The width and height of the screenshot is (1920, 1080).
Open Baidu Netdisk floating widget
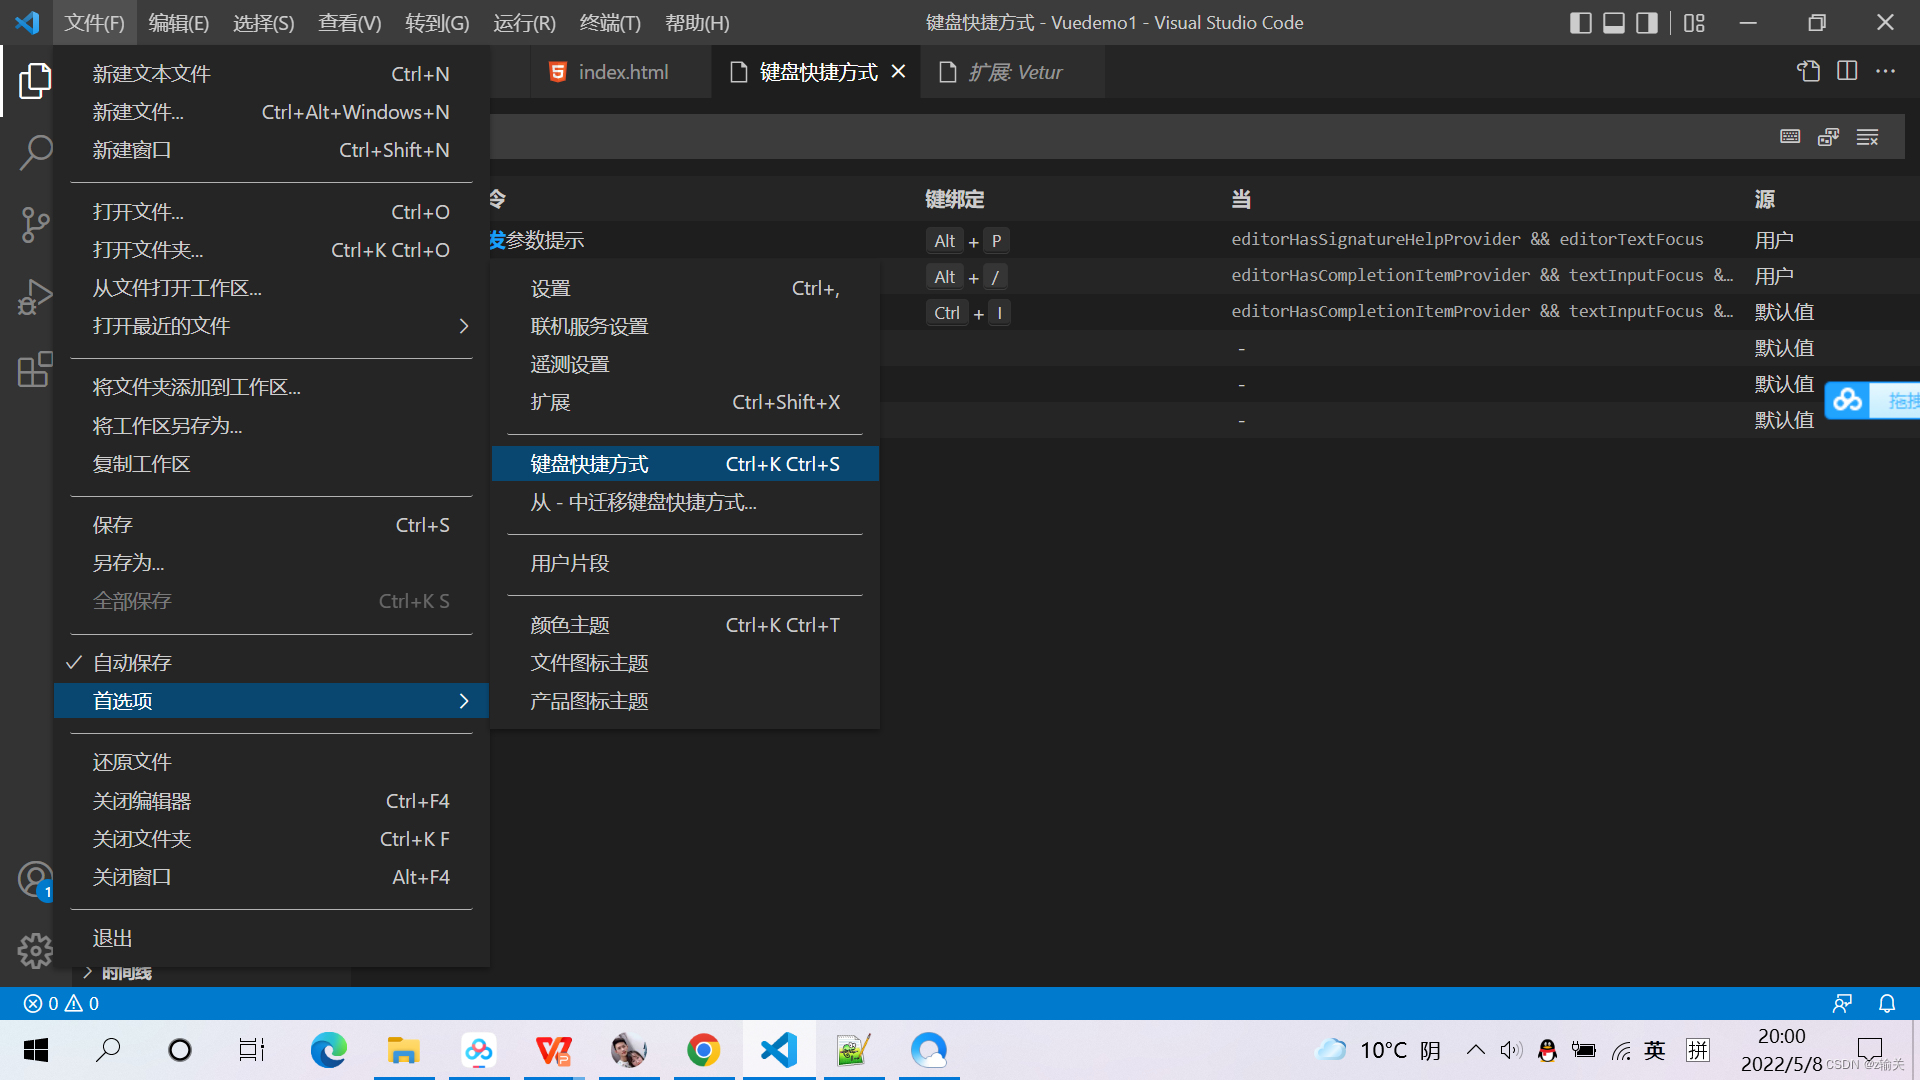1872,400
